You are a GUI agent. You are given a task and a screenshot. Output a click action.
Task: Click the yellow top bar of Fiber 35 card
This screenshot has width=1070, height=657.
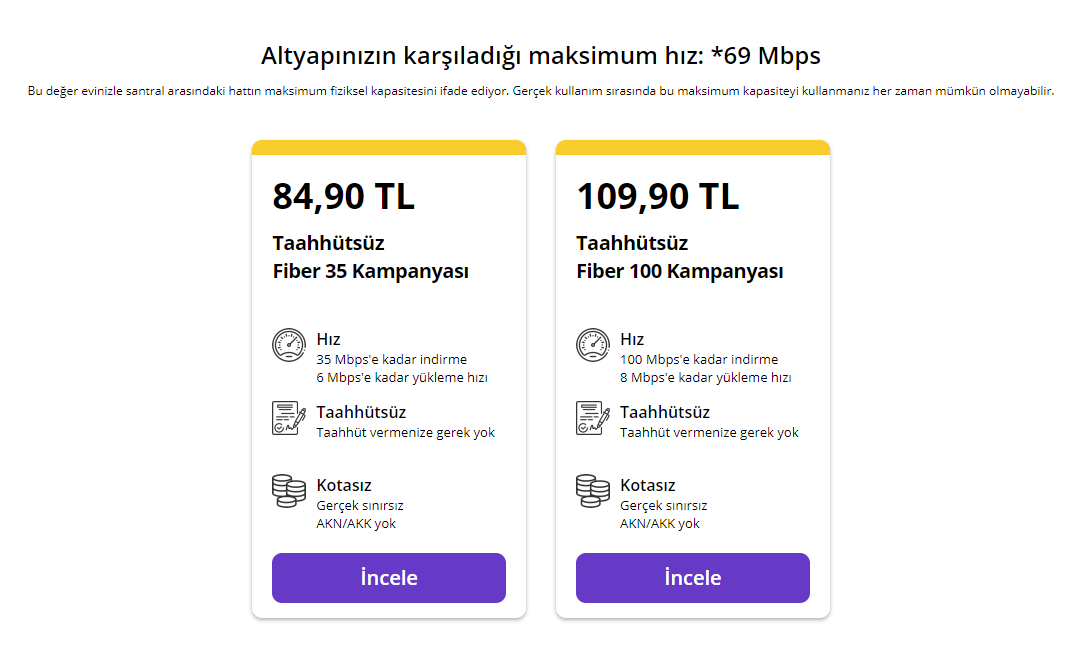(x=389, y=148)
